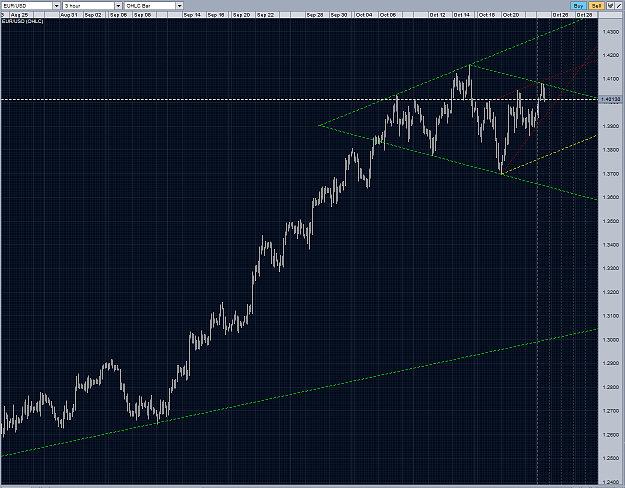Viewport: 625px width, 488px height.
Task: Click the Oct 12 date label
Action: (438, 15)
